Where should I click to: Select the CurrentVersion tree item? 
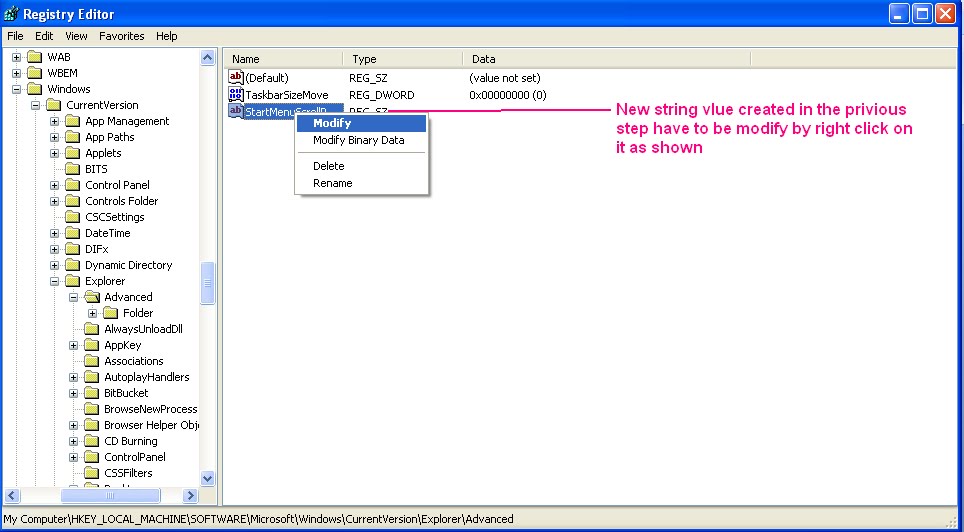tap(102, 105)
